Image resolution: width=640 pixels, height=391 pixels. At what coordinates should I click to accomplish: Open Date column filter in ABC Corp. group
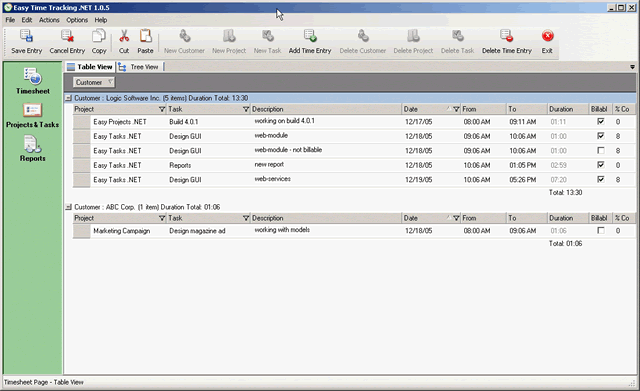[456, 218]
